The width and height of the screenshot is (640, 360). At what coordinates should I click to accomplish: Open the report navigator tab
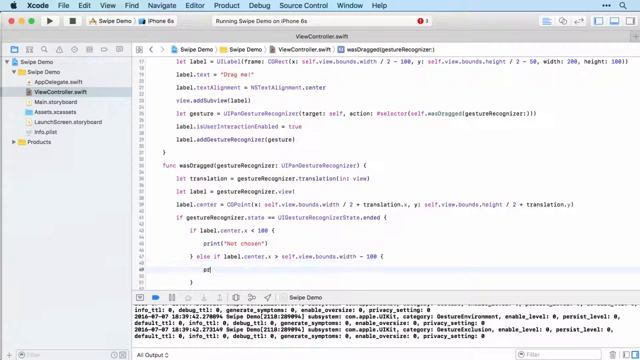[x=119, y=49]
